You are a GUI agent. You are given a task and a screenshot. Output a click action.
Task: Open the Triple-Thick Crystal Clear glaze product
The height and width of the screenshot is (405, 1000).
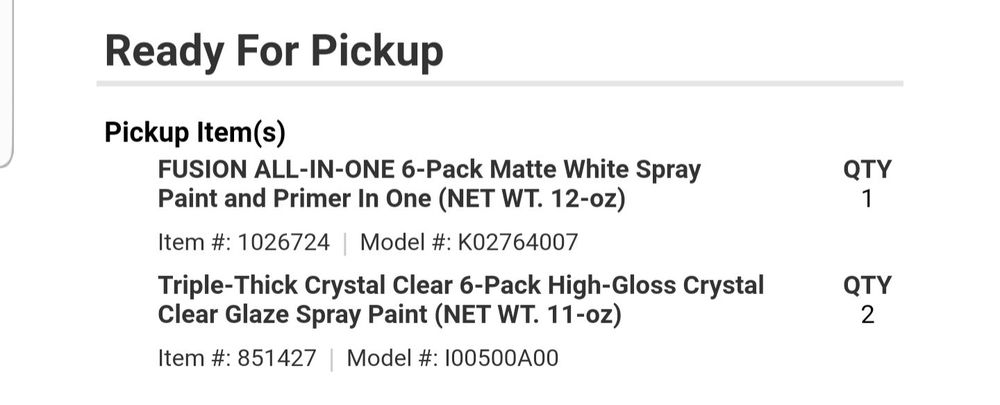point(460,300)
